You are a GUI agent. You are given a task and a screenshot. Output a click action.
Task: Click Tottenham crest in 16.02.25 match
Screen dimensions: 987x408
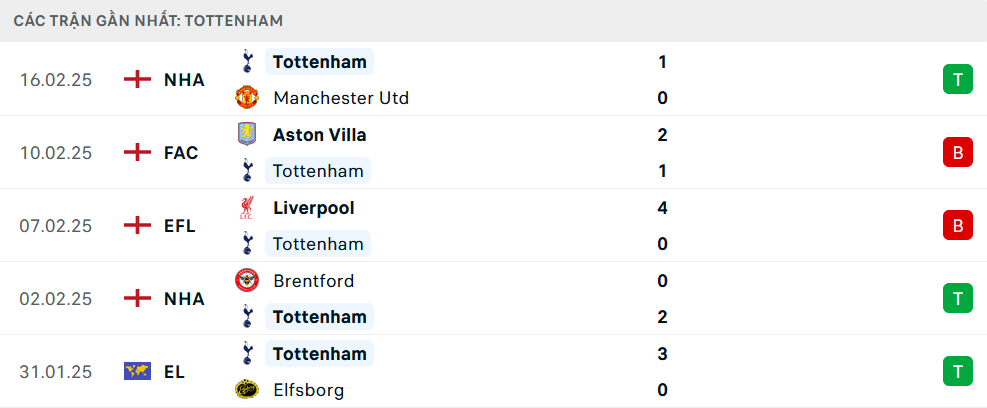tap(247, 62)
